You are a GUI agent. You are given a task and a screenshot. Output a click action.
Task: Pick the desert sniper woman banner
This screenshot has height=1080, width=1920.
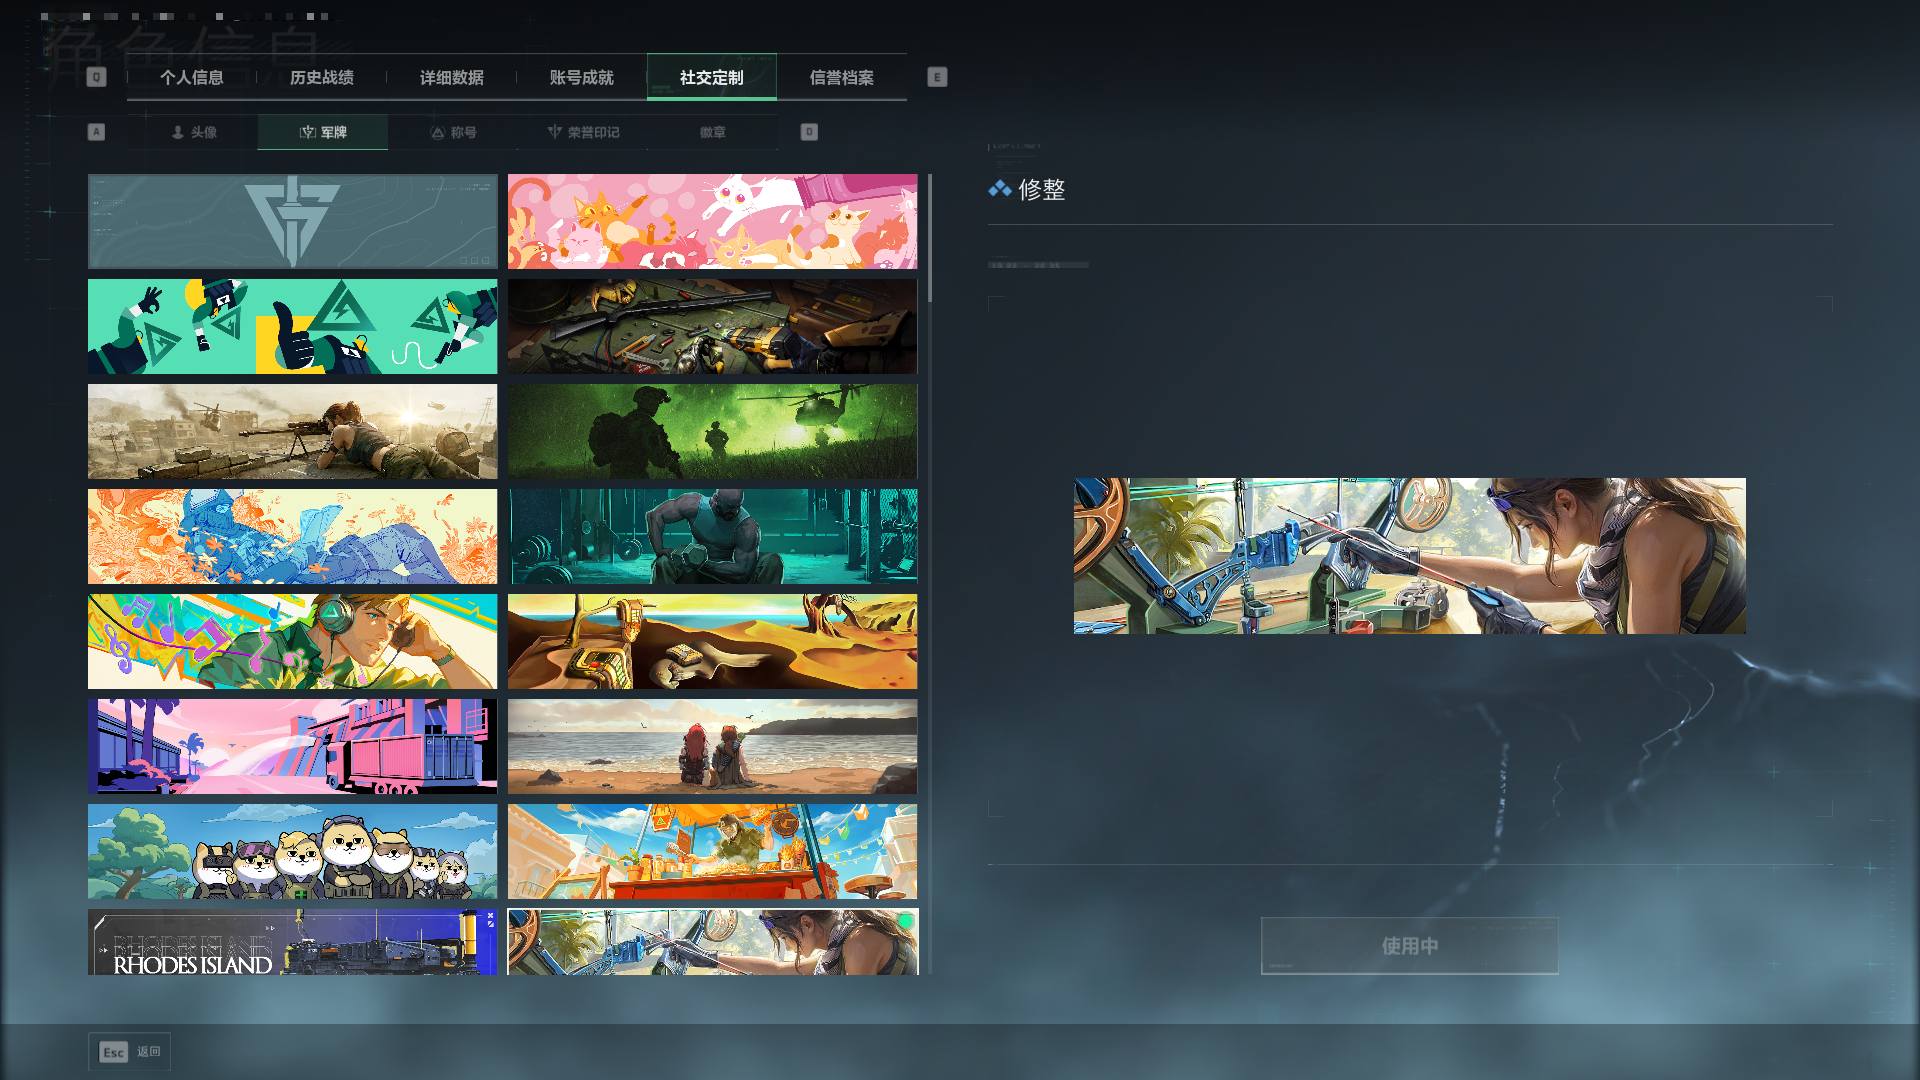coord(292,432)
